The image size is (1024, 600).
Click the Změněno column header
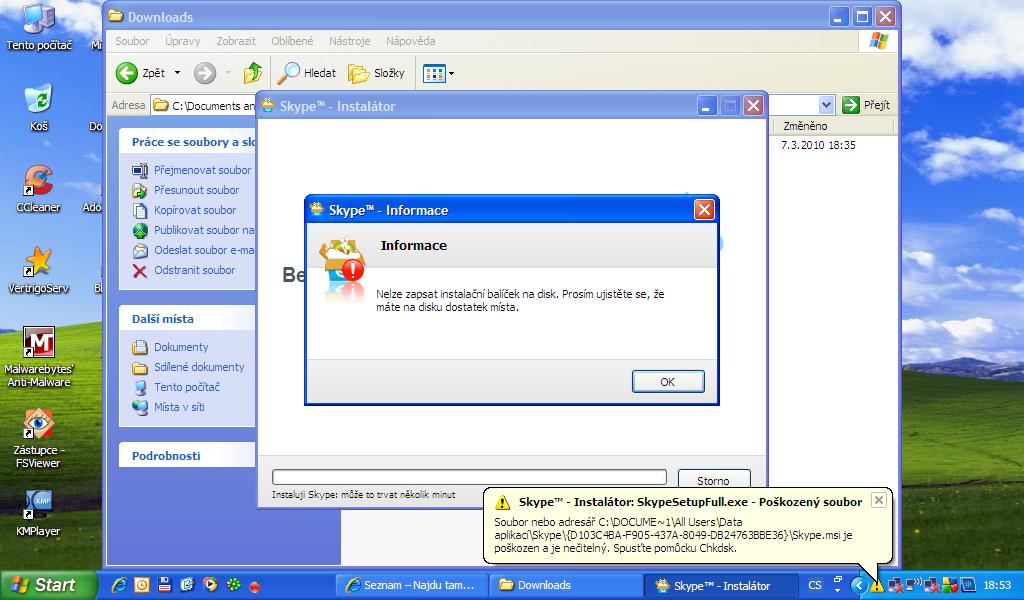coord(834,126)
